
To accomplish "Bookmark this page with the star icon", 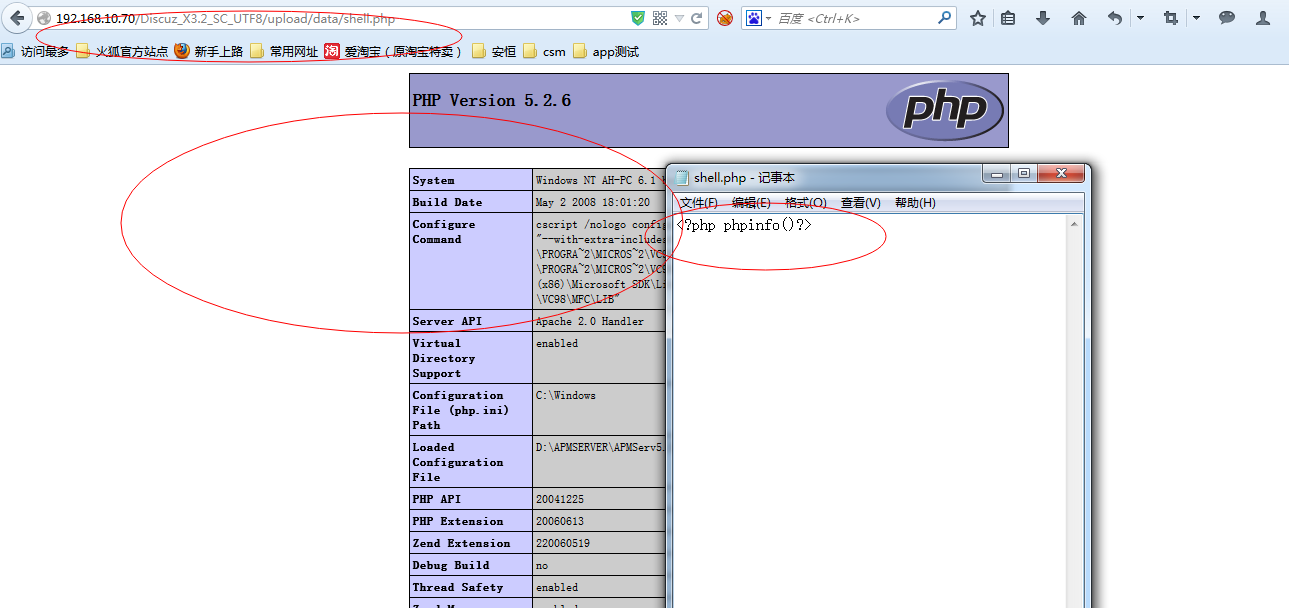I will pyautogui.click(x=978, y=18).
